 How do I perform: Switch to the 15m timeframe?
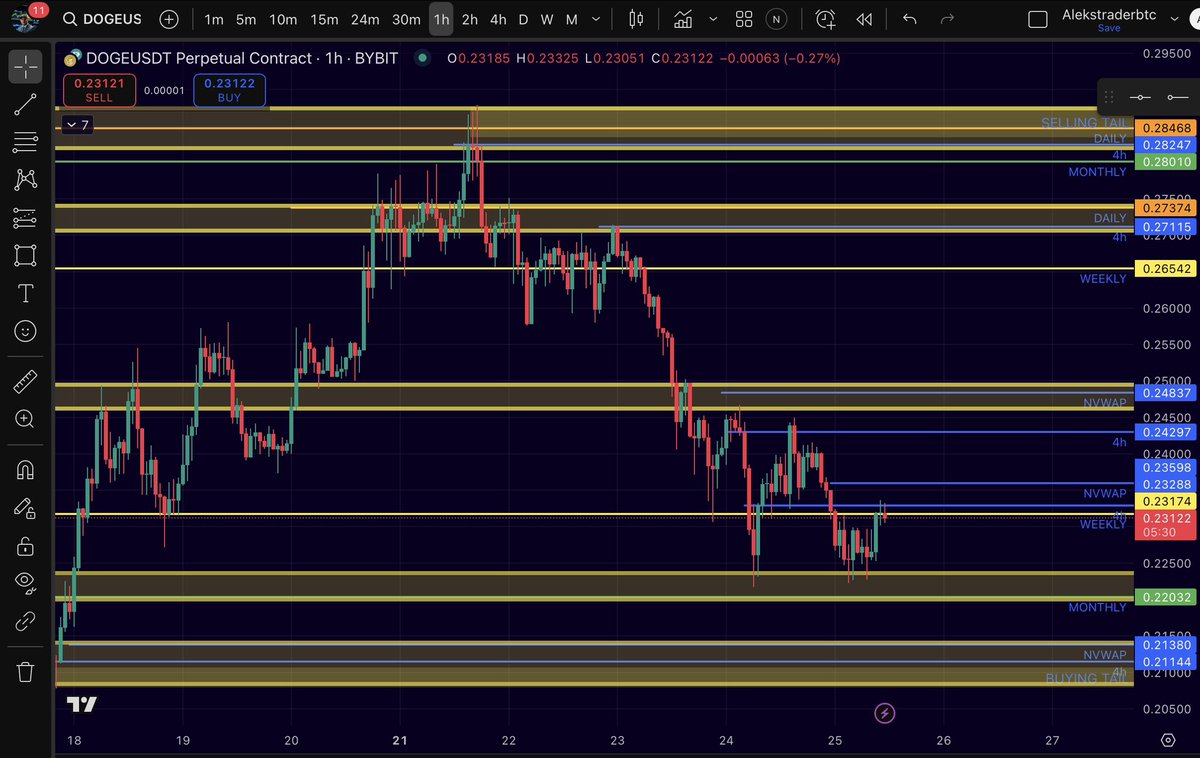click(324, 19)
